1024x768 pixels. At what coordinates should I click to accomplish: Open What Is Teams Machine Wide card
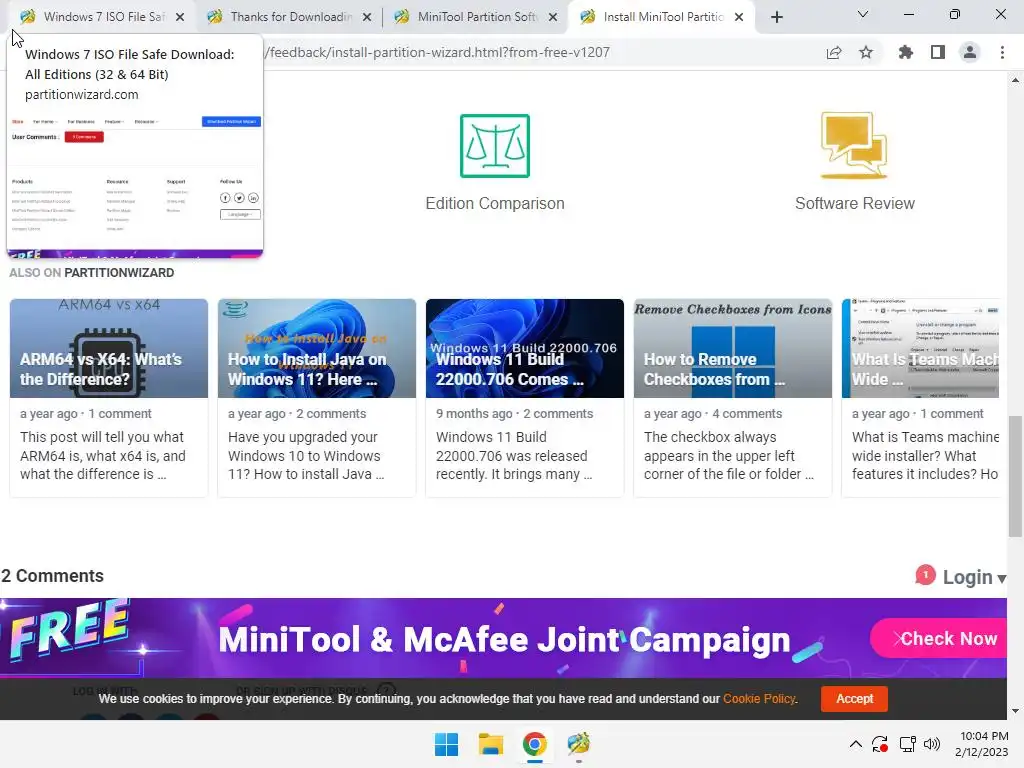coord(920,398)
